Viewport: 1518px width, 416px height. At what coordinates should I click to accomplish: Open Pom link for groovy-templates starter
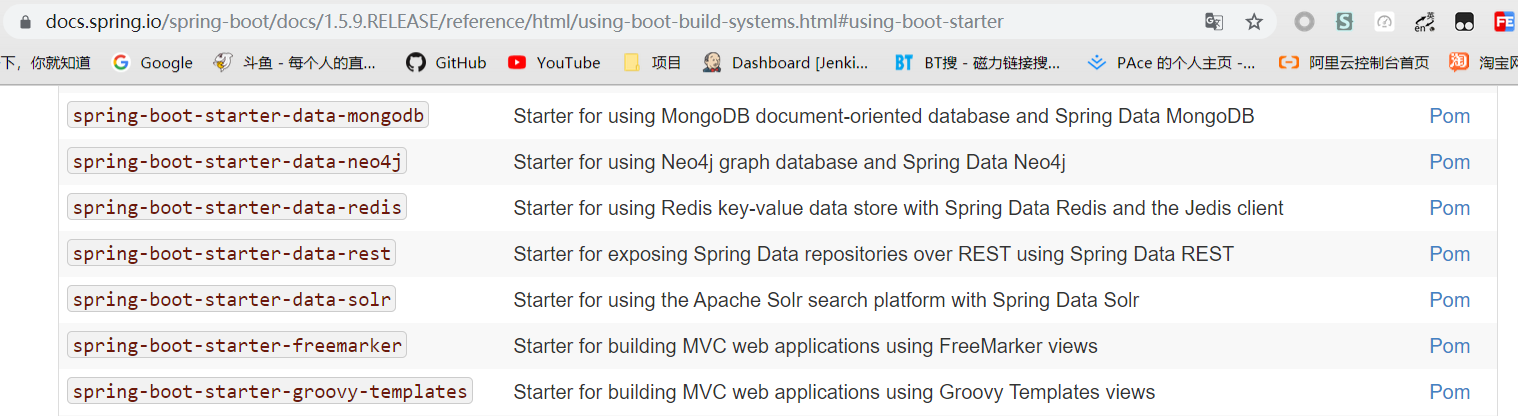(x=1449, y=392)
